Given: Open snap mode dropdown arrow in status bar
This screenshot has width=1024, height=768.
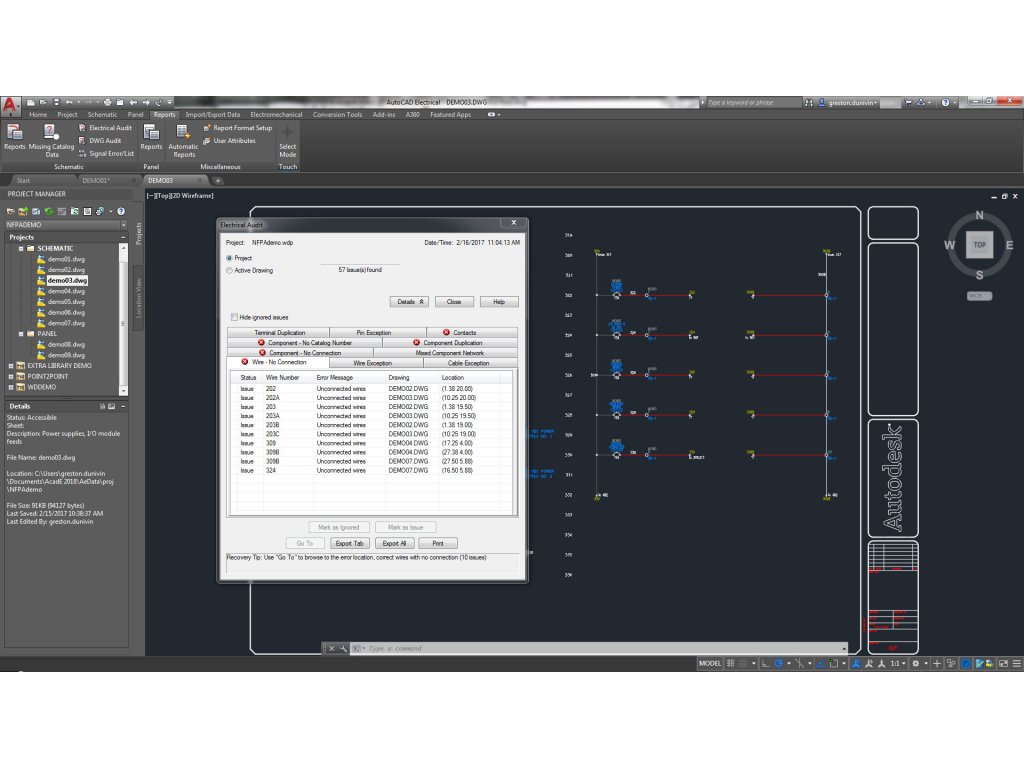Looking at the screenshot, I should point(754,664).
